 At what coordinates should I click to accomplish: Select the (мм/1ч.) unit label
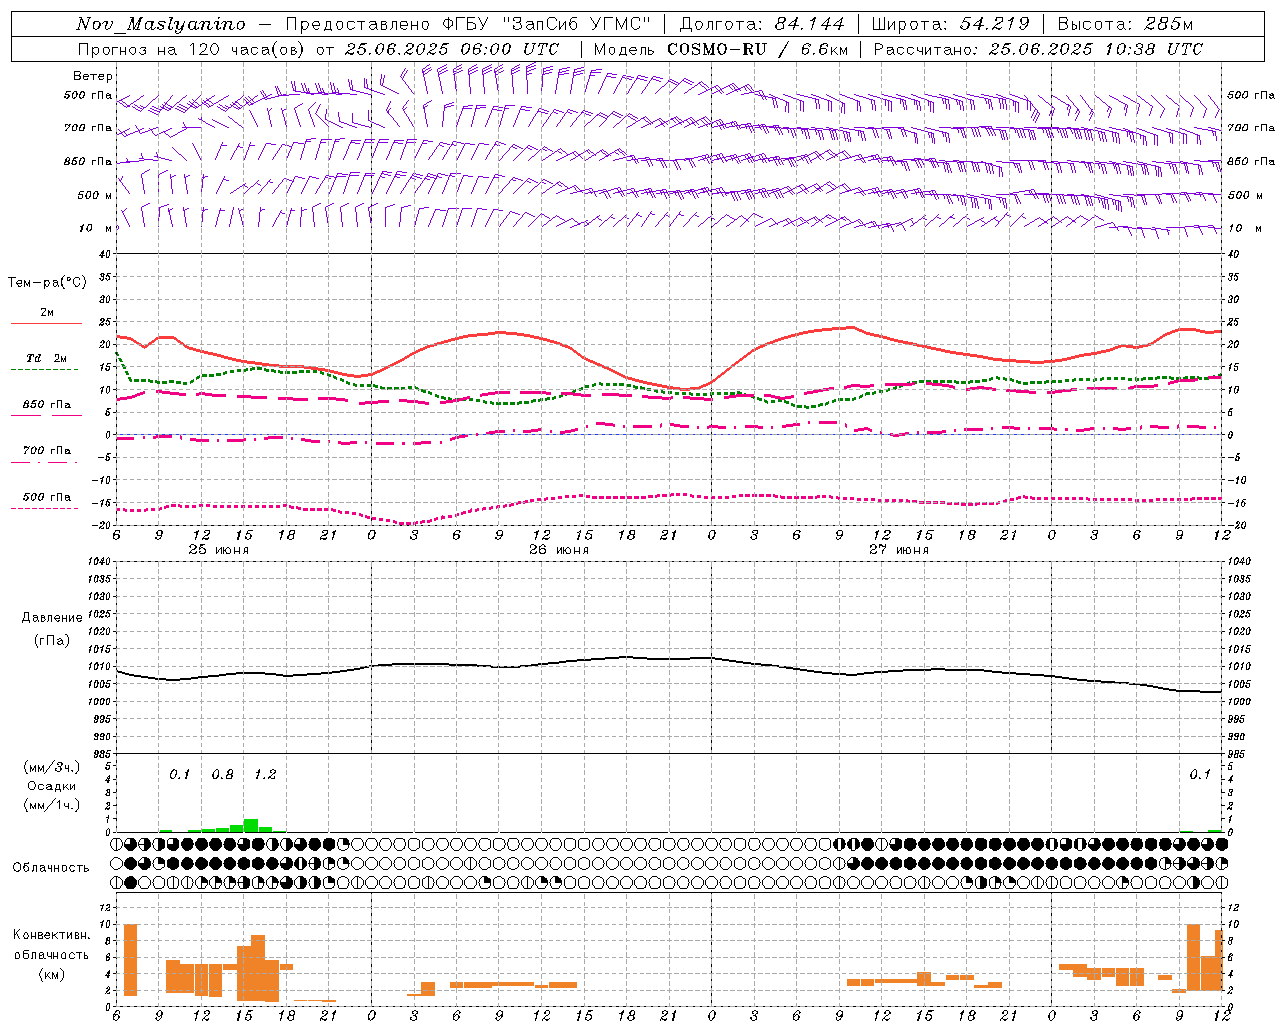point(52,805)
